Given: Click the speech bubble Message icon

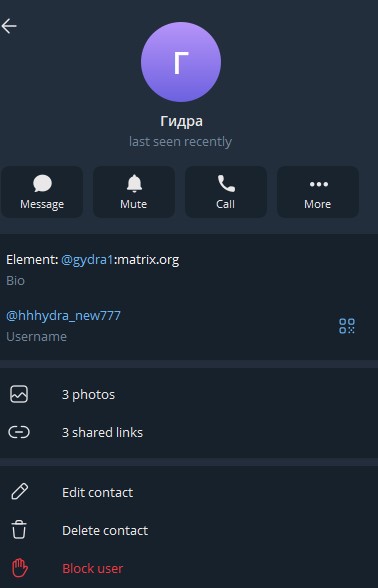Looking at the screenshot, I should 42,183.
